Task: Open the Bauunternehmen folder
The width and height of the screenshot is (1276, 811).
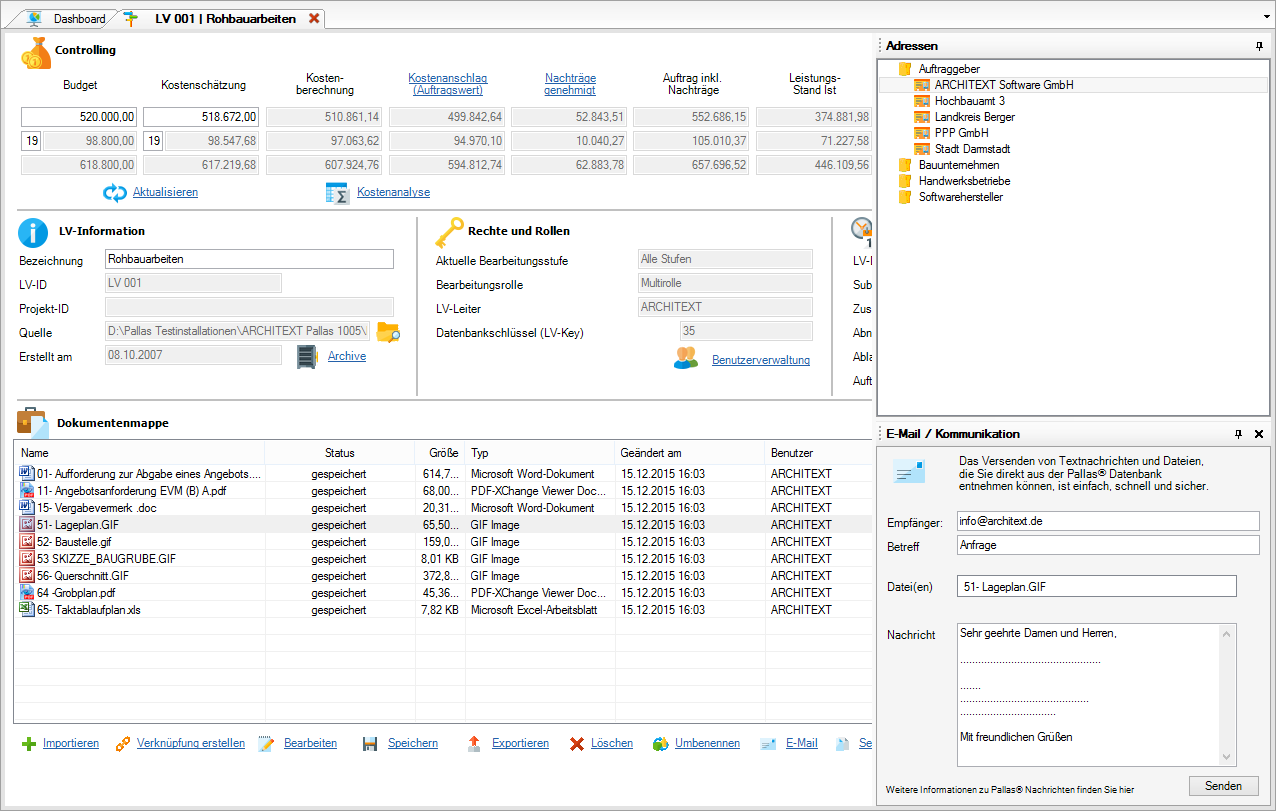Action: pyautogui.click(x=959, y=165)
